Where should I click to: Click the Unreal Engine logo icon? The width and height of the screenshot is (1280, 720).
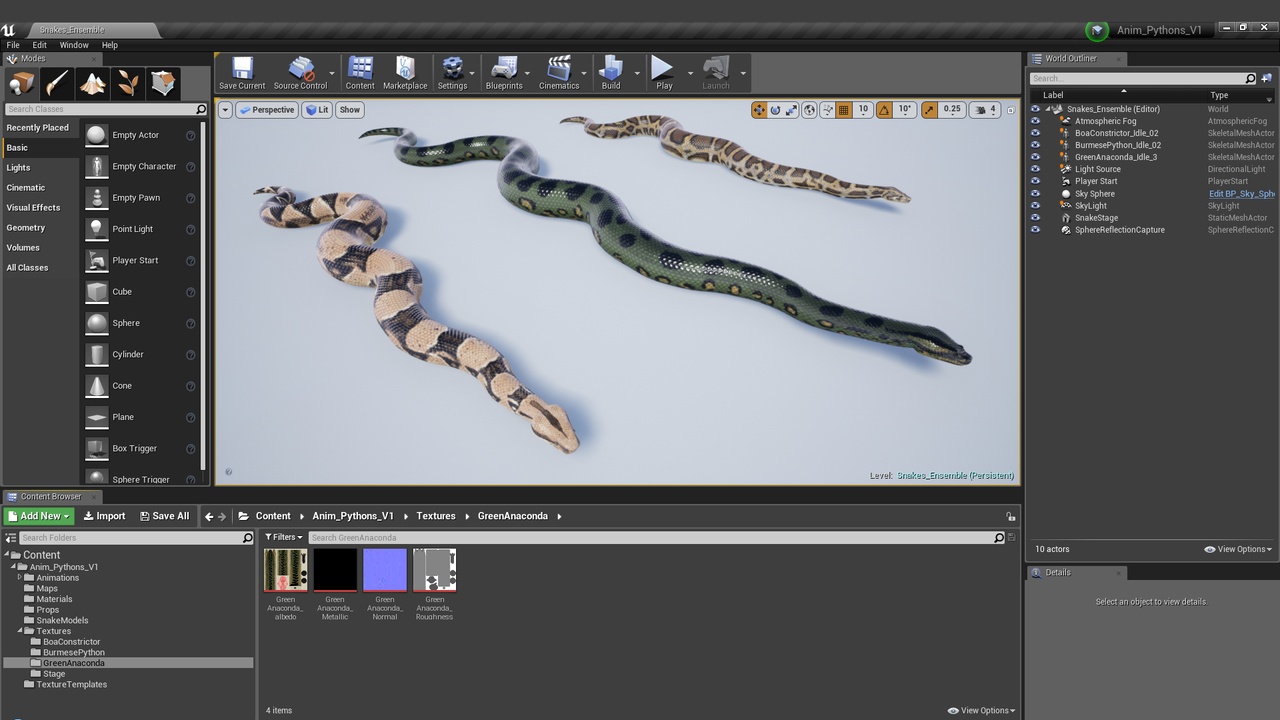coord(9,29)
